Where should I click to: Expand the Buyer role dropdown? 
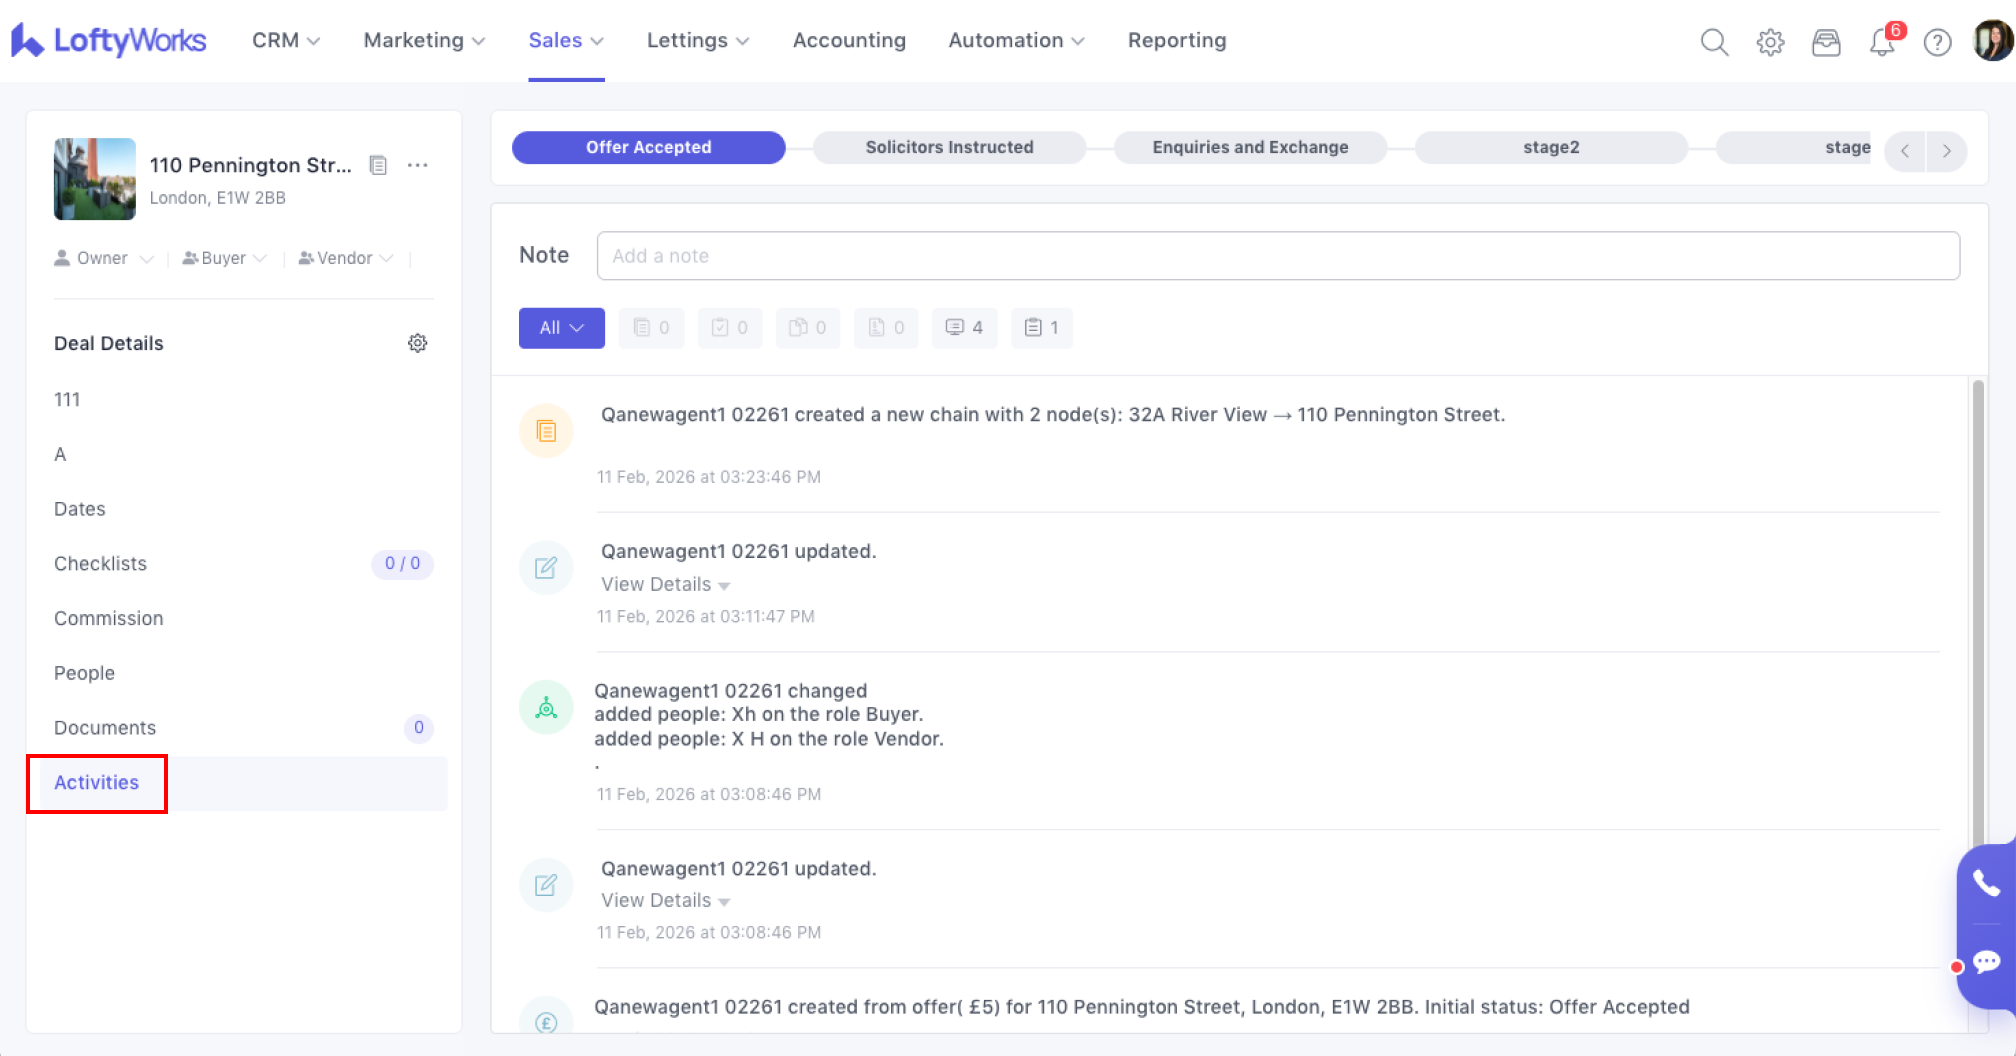(225, 258)
